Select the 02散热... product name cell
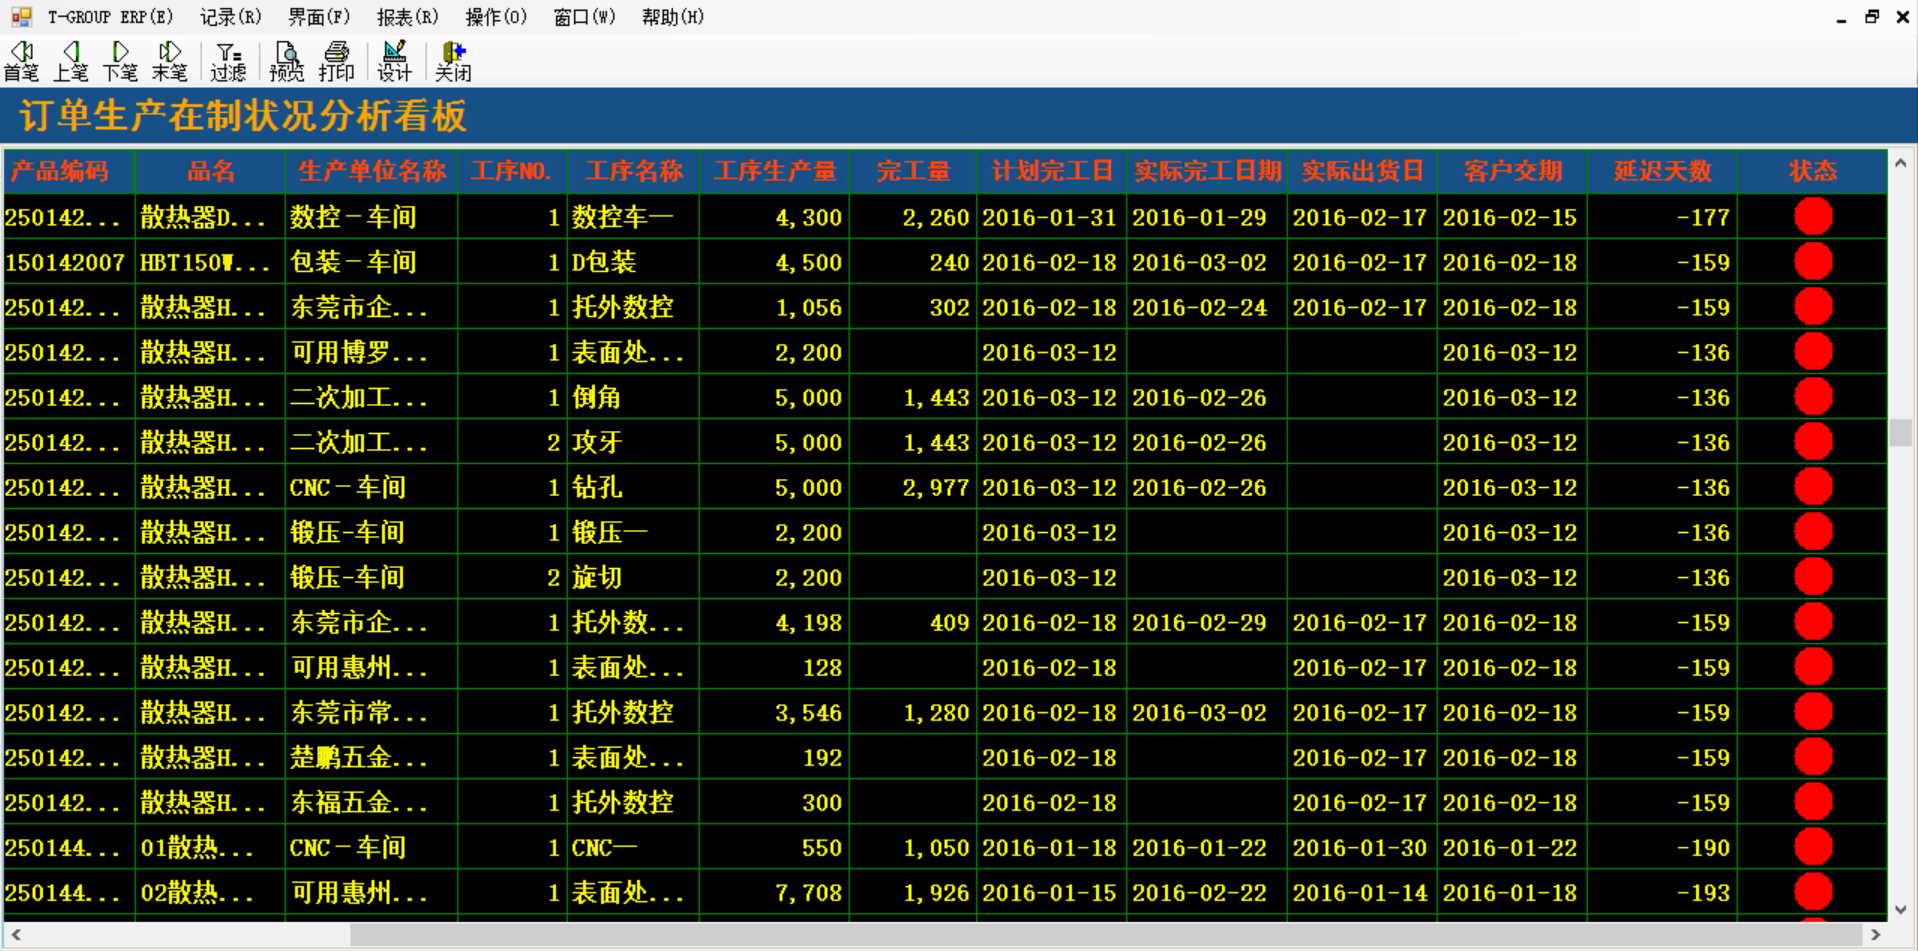1918x951 pixels. pyautogui.click(x=210, y=892)
